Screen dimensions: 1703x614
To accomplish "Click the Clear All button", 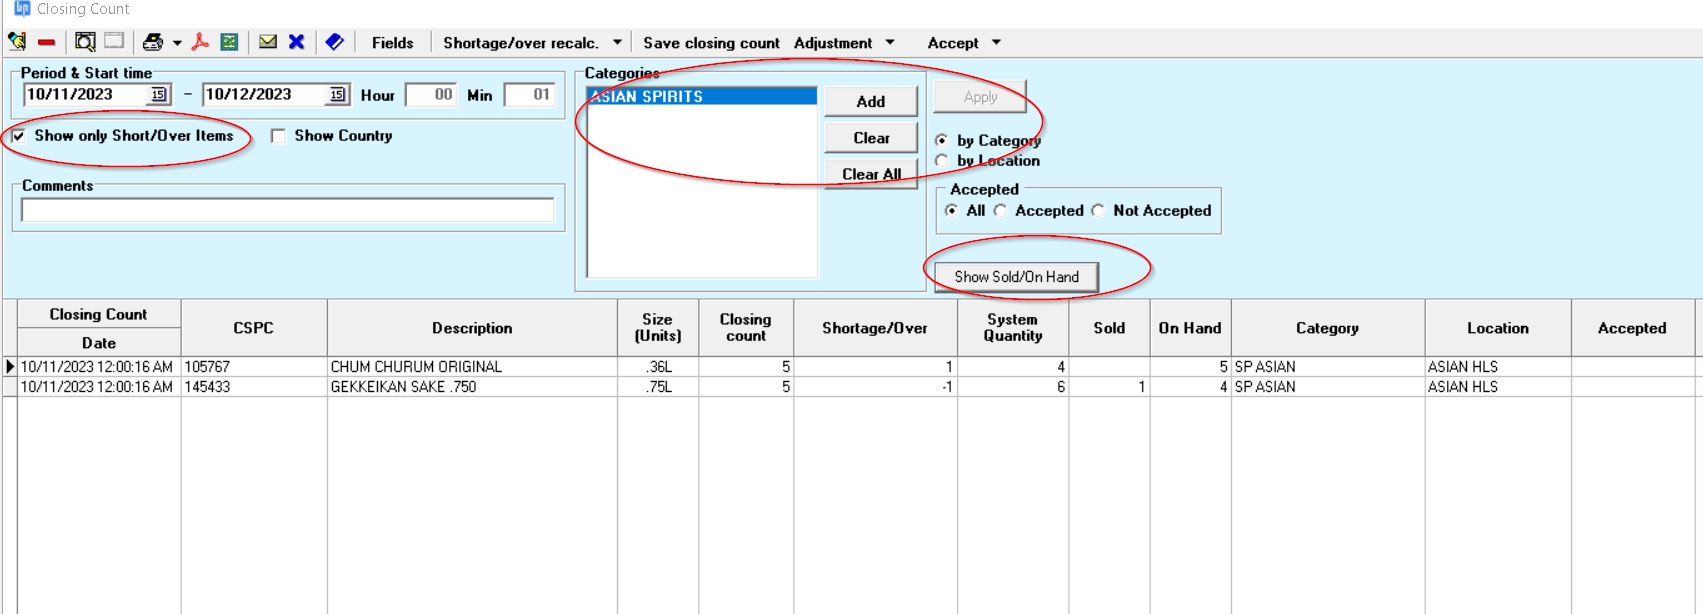I will click(x=871, y=174).
